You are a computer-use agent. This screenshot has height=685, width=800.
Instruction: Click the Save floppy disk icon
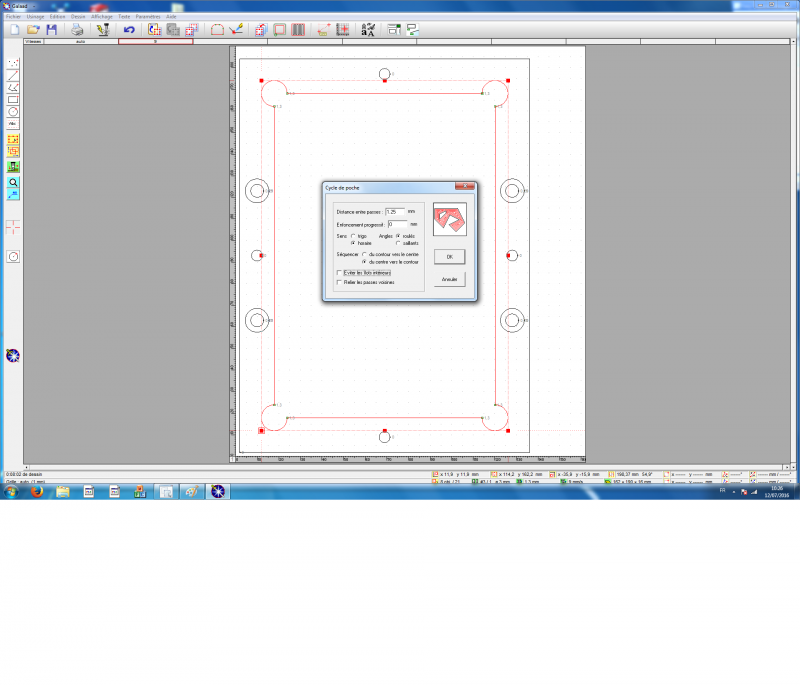[51, 30]
